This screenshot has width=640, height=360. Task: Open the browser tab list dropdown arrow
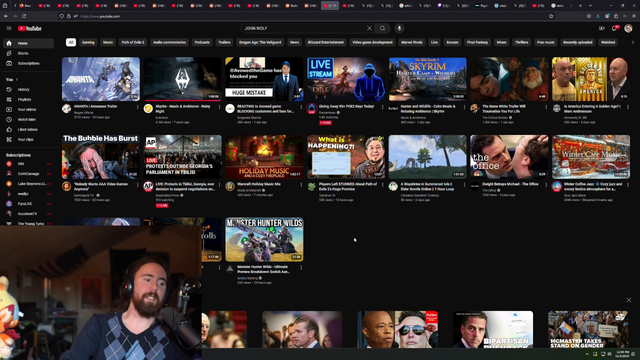[590, 6]
